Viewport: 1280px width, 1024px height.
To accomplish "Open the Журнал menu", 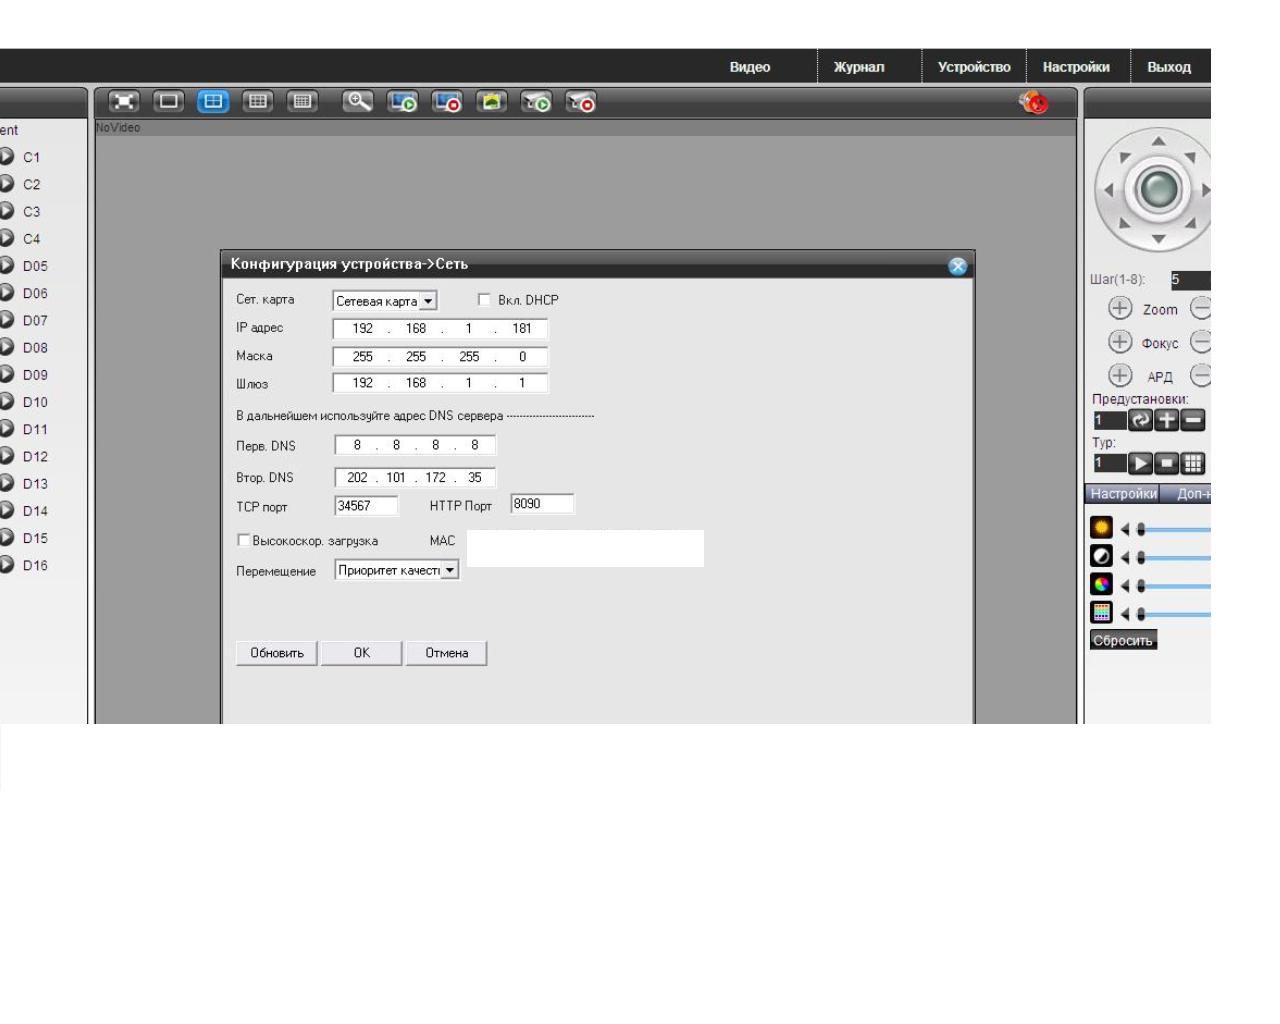I will pyautogui.click(x=859, y=67).
